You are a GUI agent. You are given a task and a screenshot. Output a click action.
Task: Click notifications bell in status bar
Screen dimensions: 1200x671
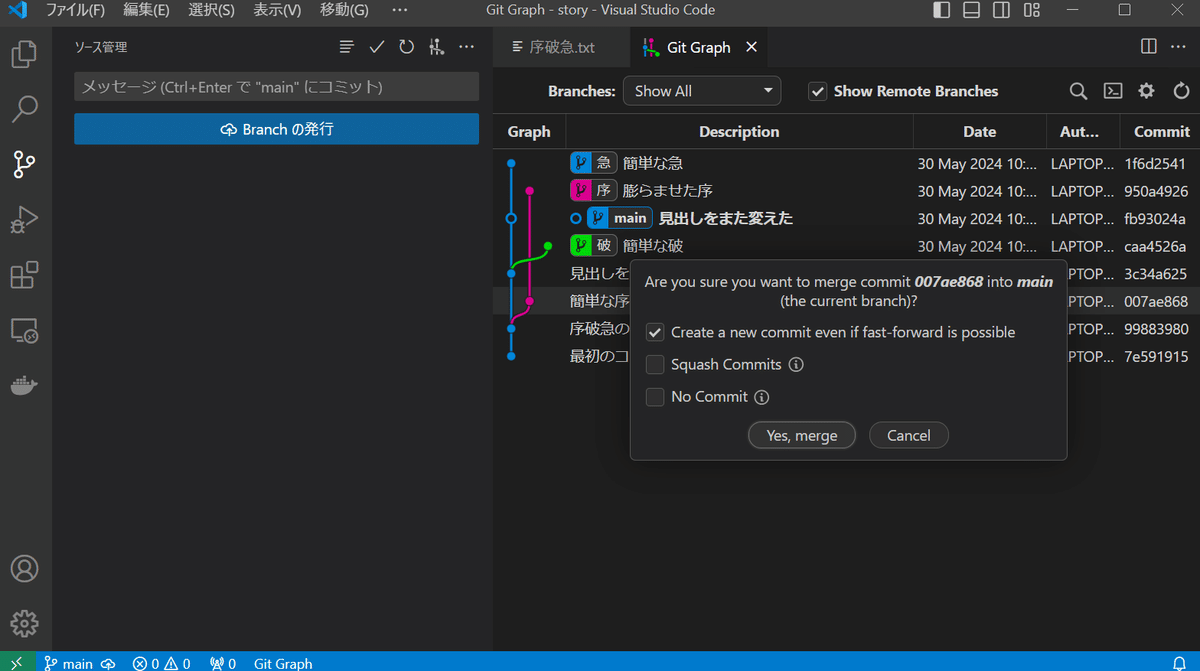(1179, 663)
